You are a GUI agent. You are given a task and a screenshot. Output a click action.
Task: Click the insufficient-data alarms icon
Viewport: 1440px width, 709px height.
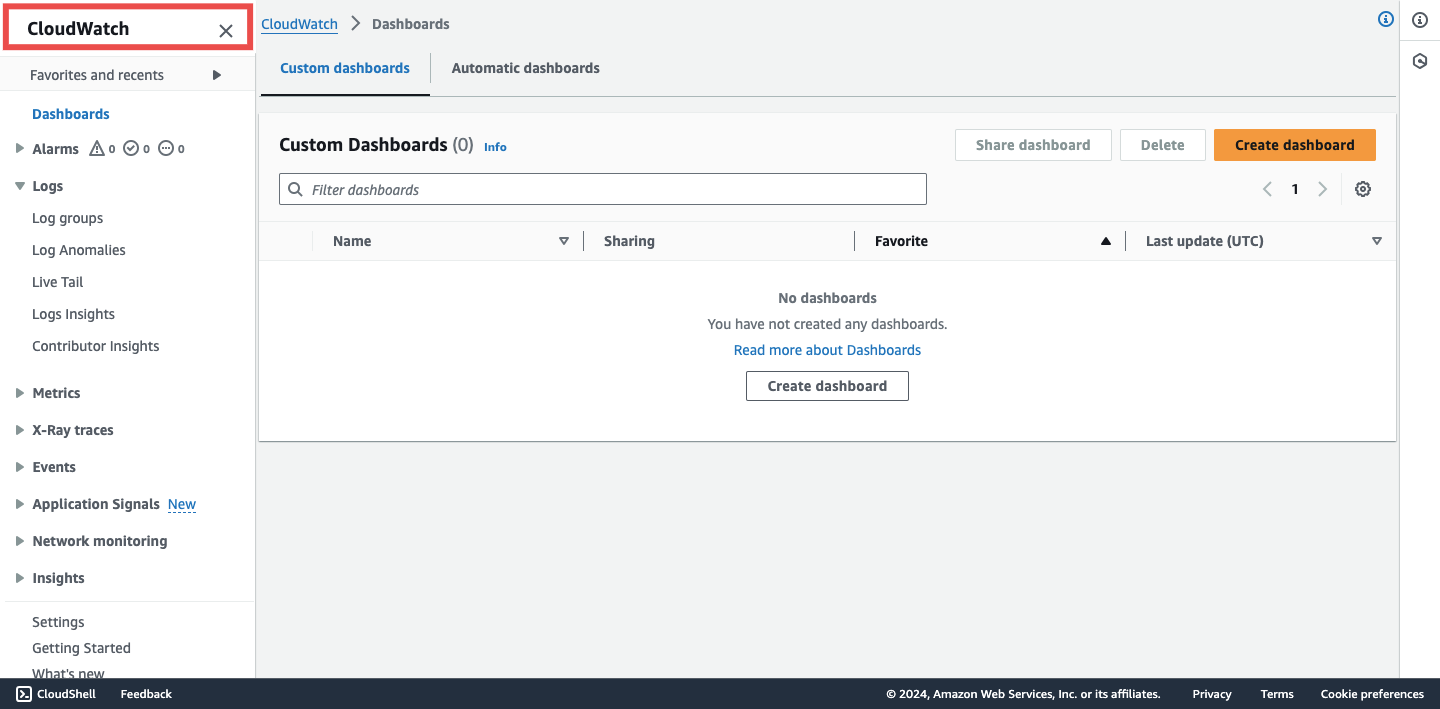pos(163,148)
